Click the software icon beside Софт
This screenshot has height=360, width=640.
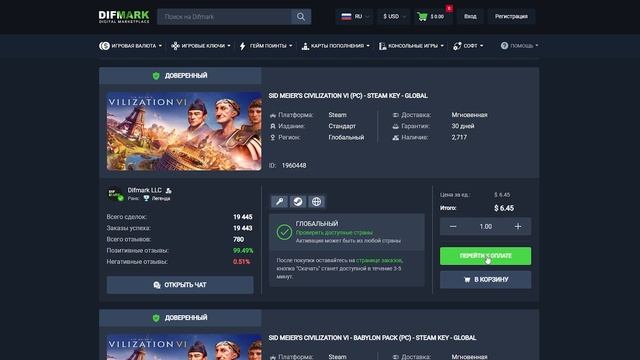[457, 46]
